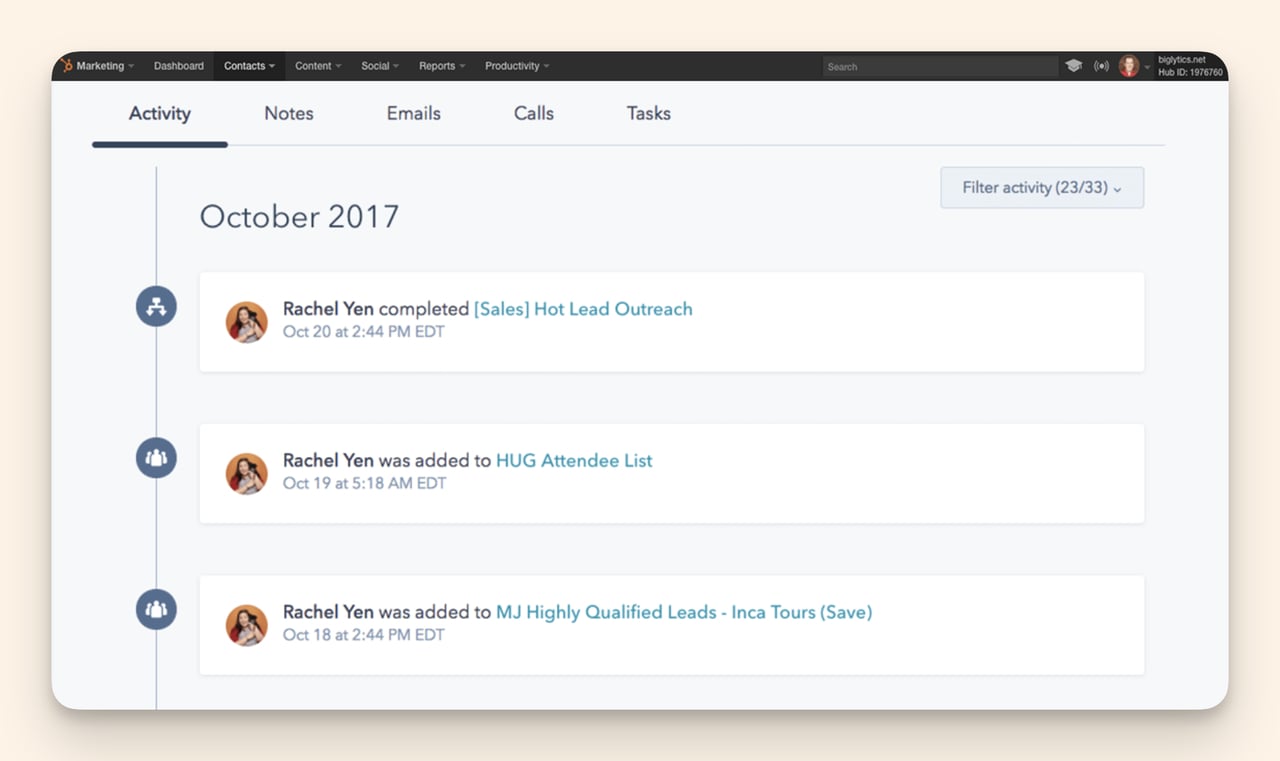Open the Marketing dropdown menu
The height and width of the screenshot is (761, 1280).
coord(105,66)
